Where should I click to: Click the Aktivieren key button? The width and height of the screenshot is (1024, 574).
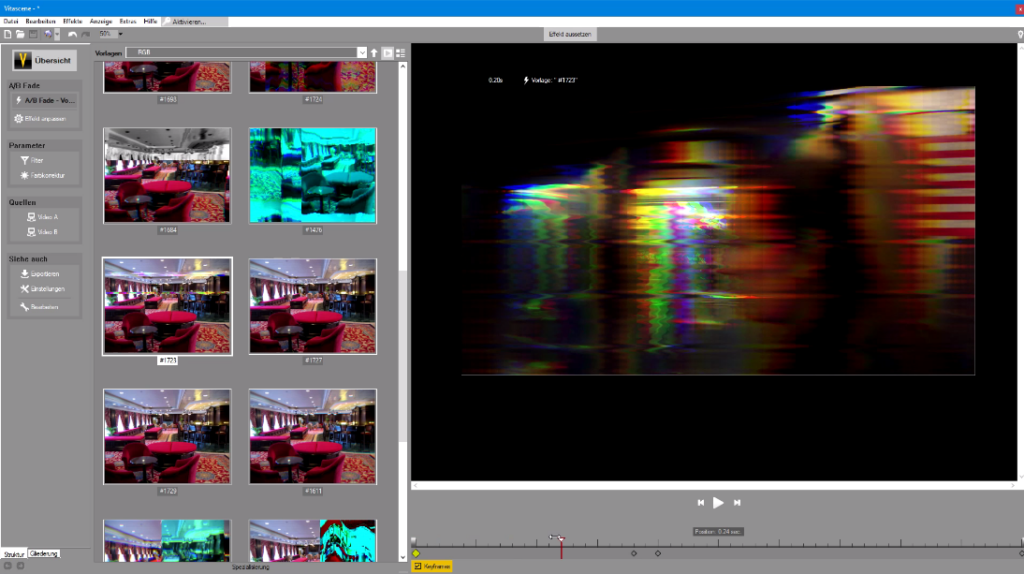click(x=195, y=22)
